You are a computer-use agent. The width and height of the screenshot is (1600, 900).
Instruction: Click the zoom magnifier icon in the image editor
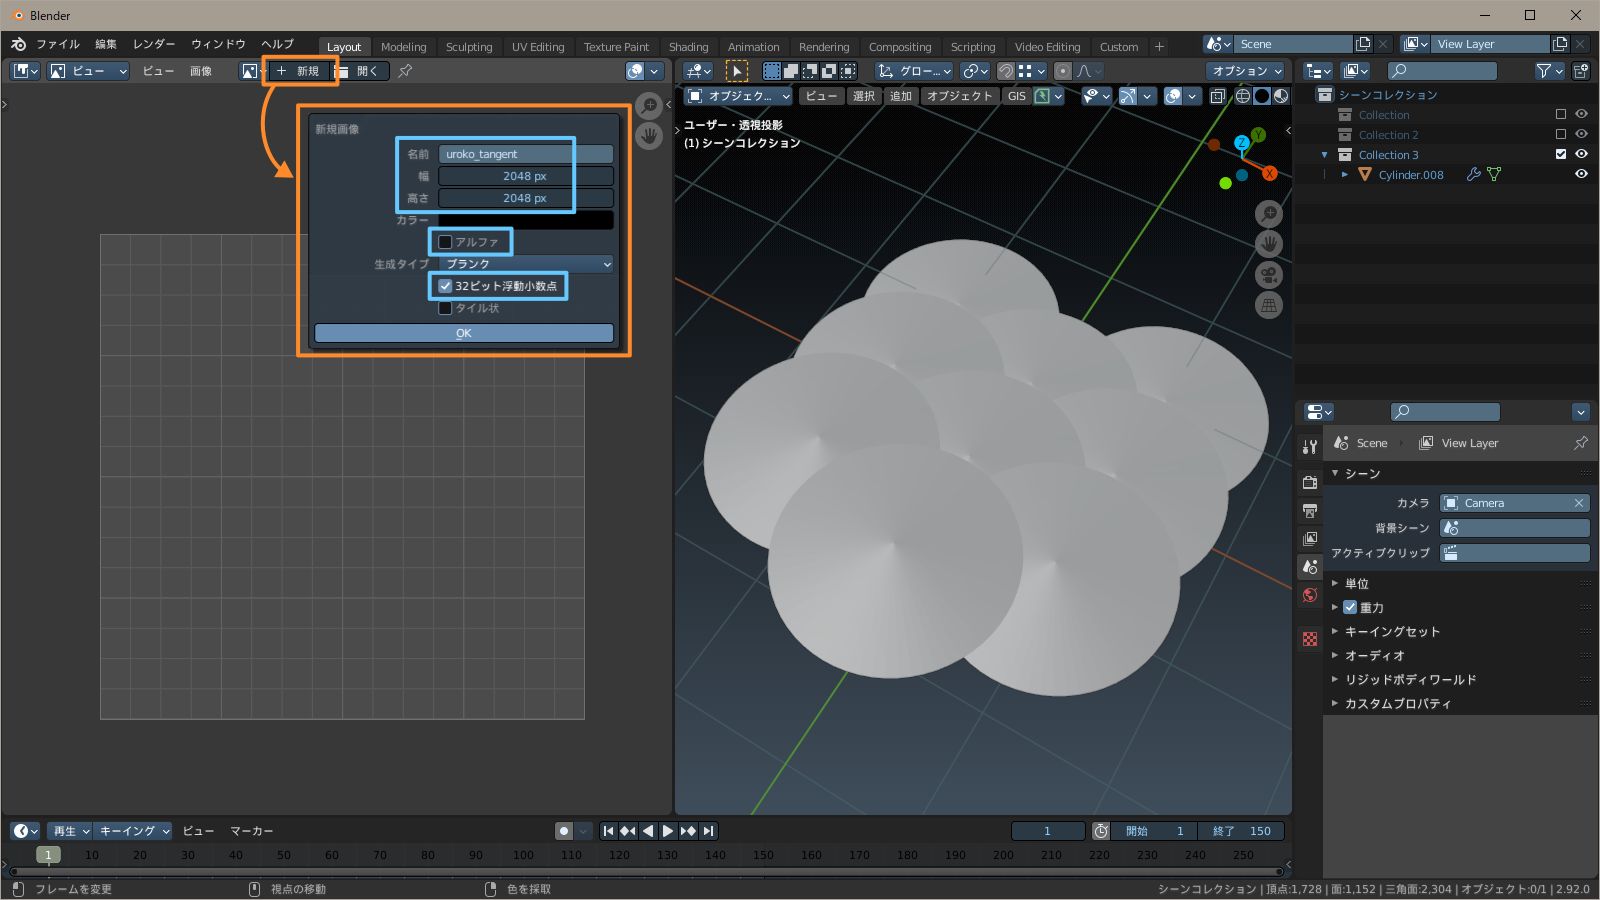point(649,105)
